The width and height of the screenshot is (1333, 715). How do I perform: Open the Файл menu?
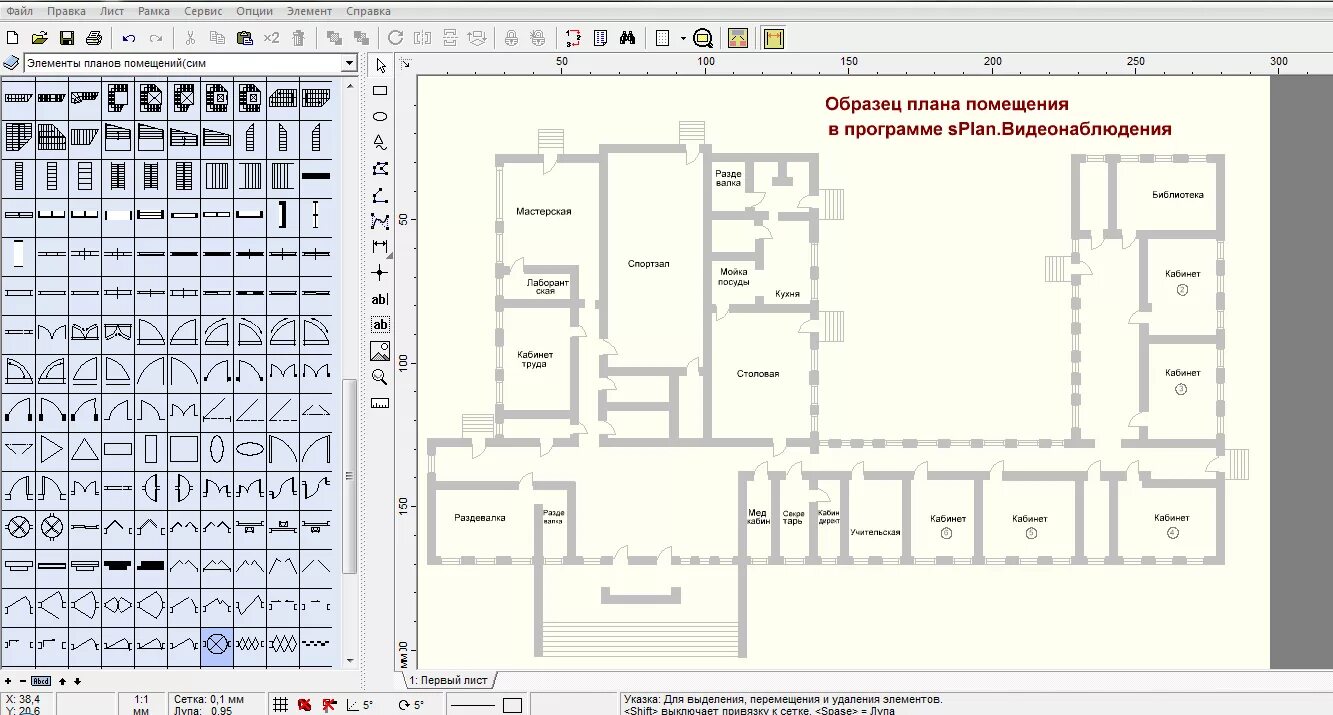(x=19, y=11)
